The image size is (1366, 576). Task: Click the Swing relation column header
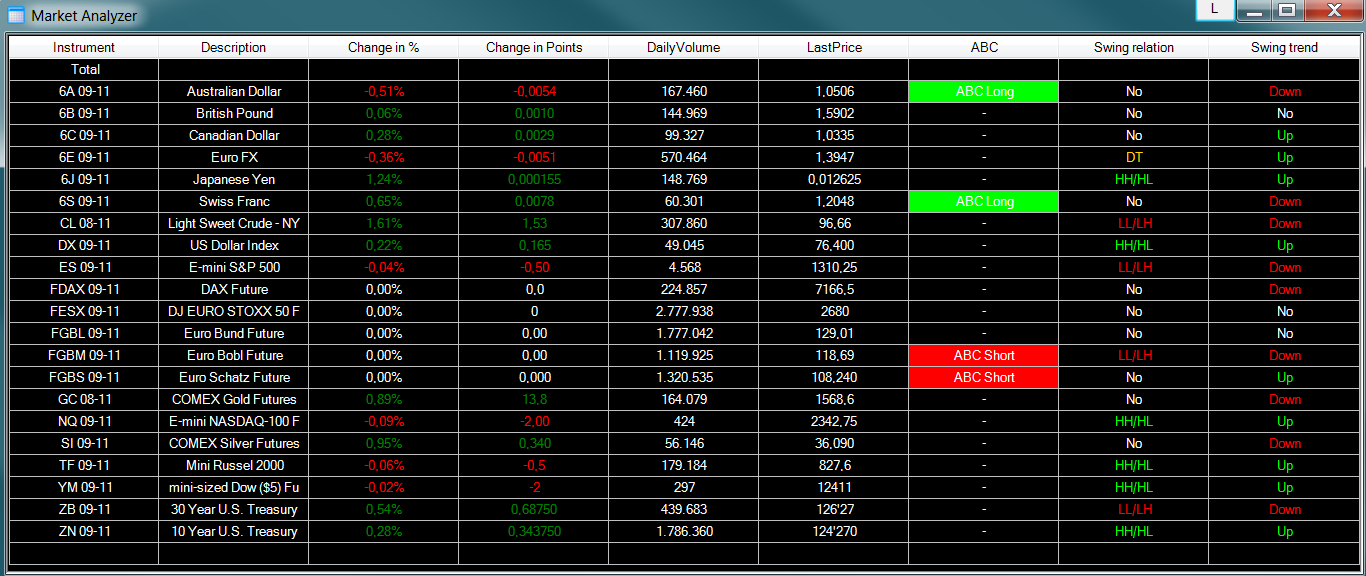click(1134, 47)
